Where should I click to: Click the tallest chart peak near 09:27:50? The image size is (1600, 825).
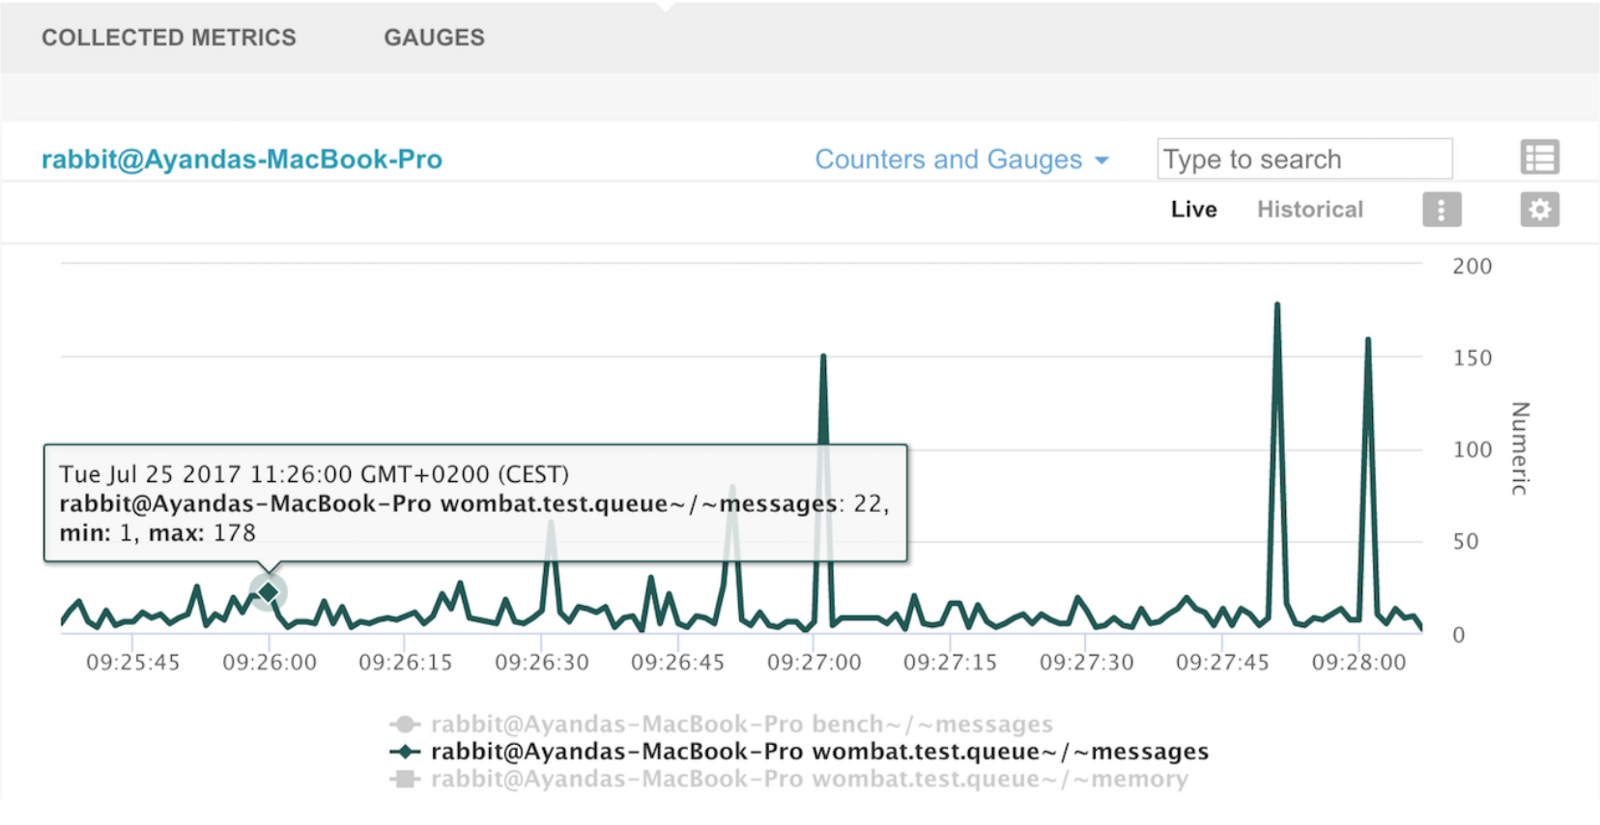coord(1277,305)
